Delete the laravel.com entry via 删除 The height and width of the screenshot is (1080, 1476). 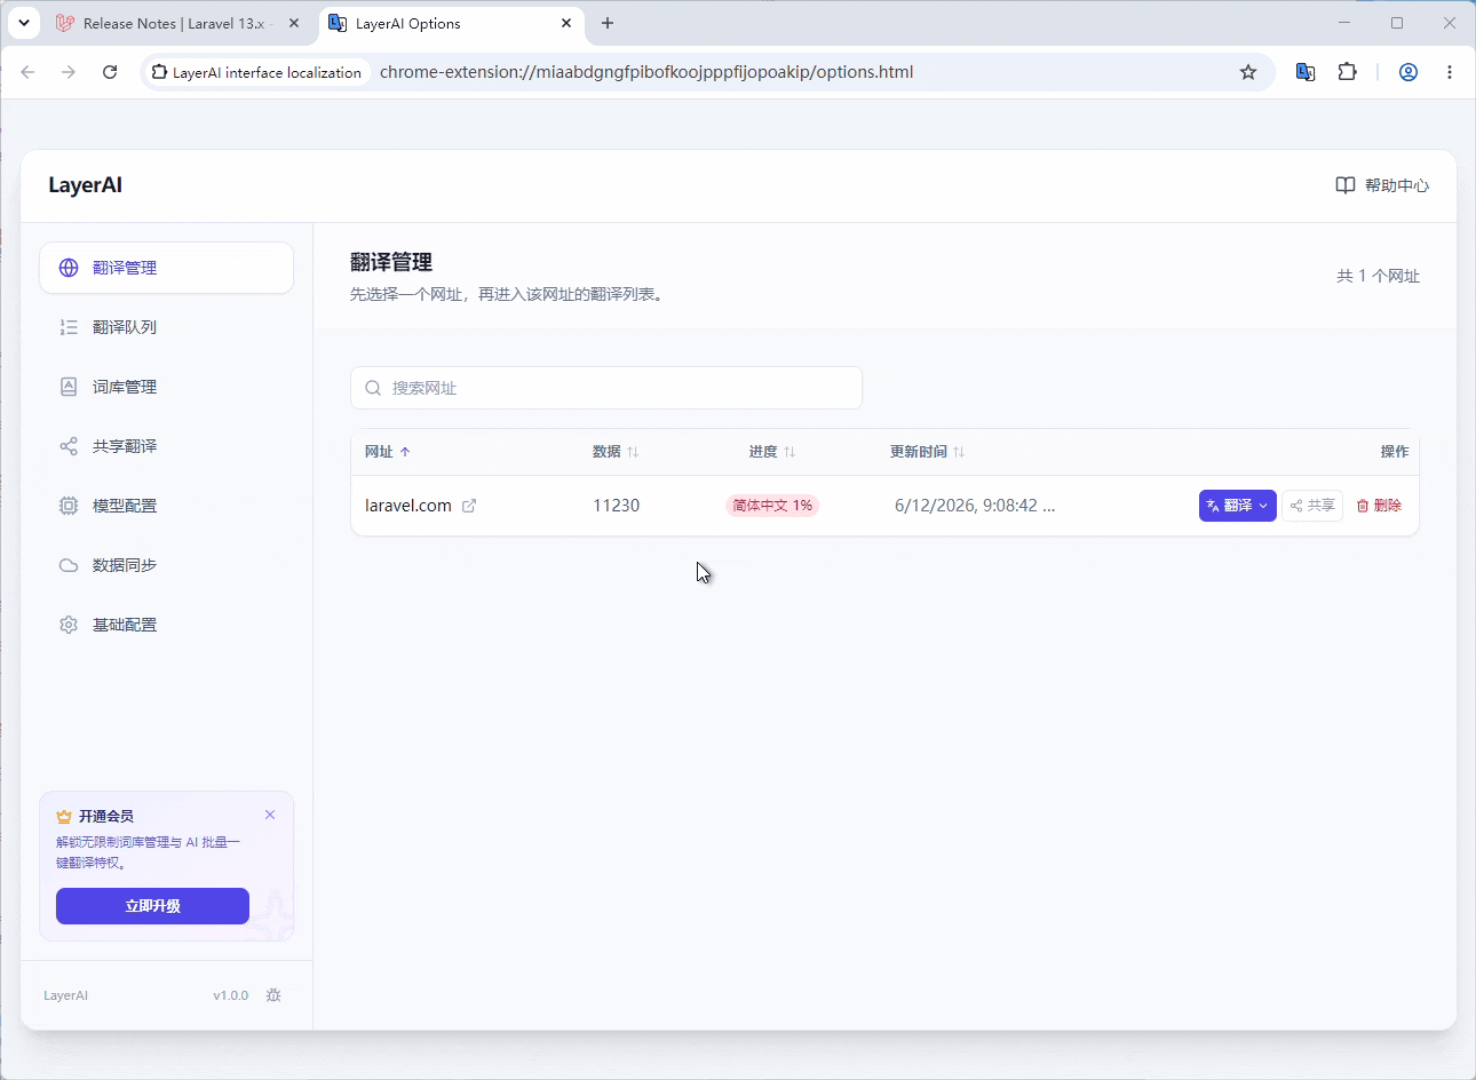(x=1379, y=506)
